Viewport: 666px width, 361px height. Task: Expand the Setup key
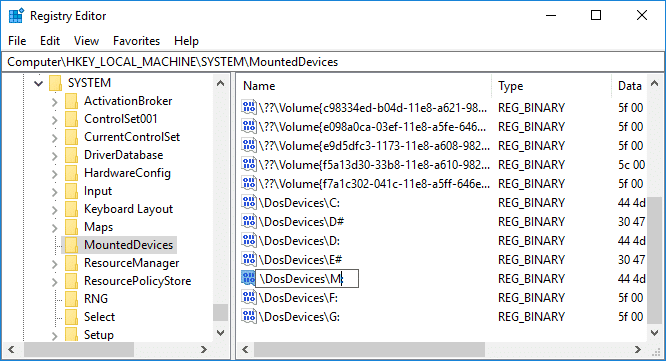pos(54,336)
